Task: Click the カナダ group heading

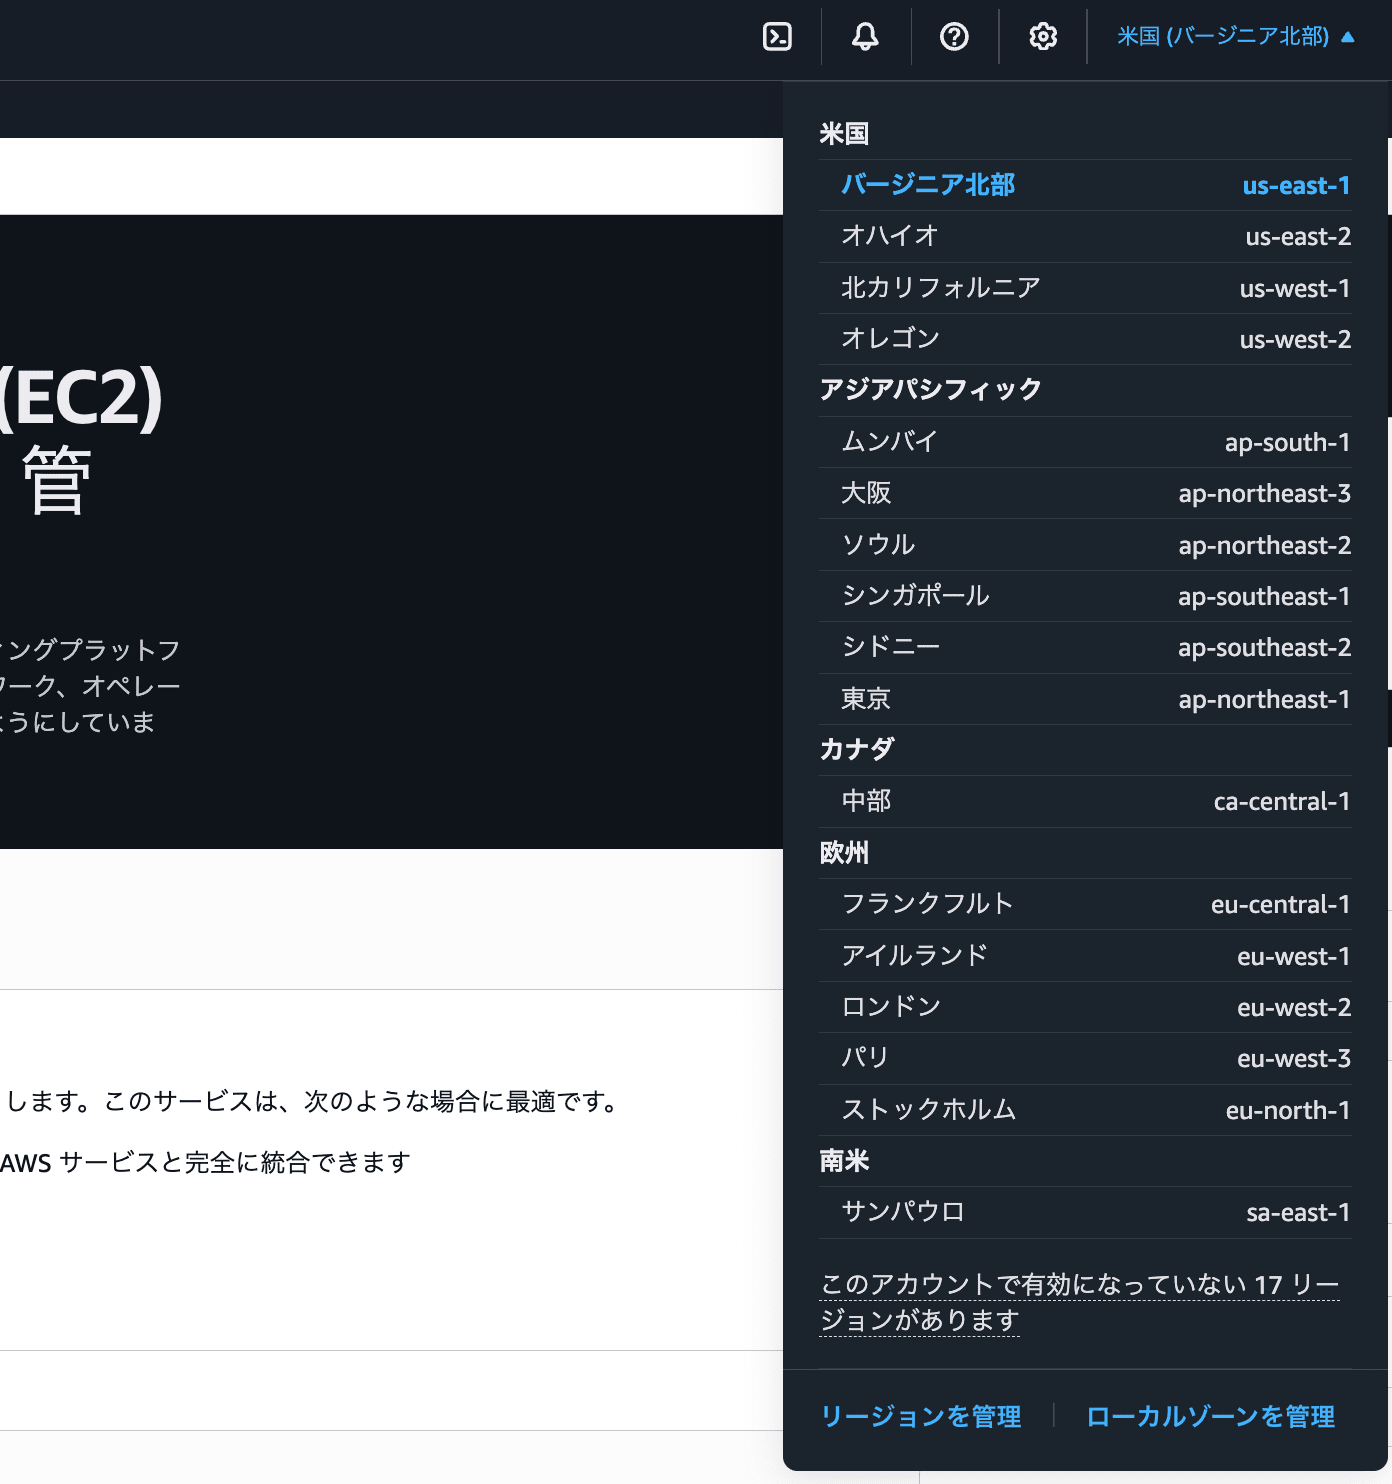Action: pyautogui.click(x=857, y=749)
